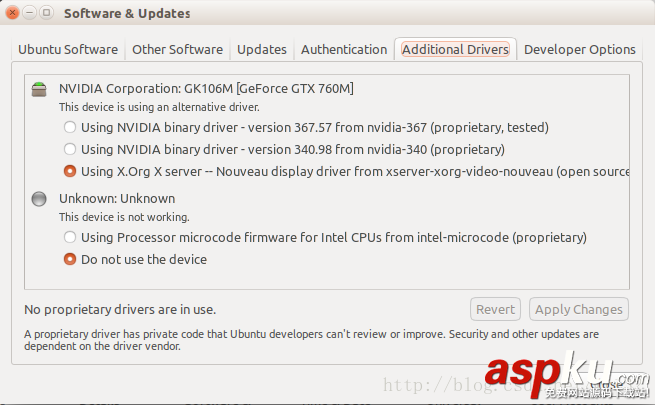Maximize the Software & Updates window
Viewport: 655px width, 405px height.
47,13
